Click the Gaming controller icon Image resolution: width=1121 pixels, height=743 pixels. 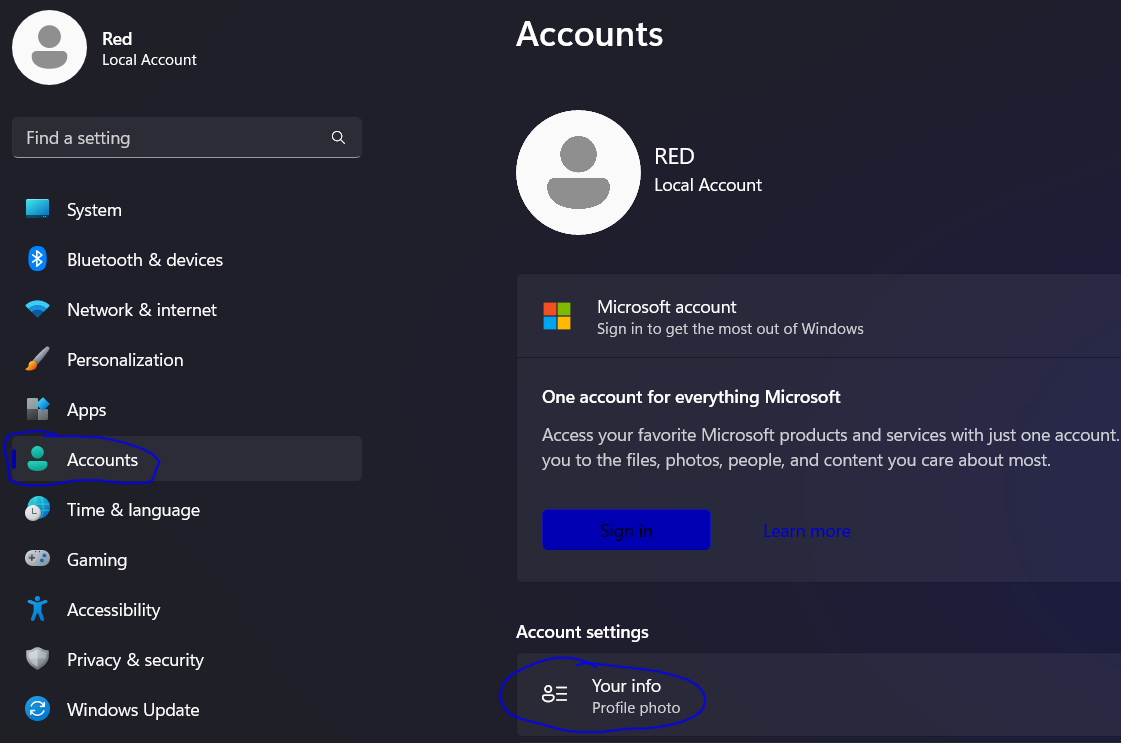point(37,559)
